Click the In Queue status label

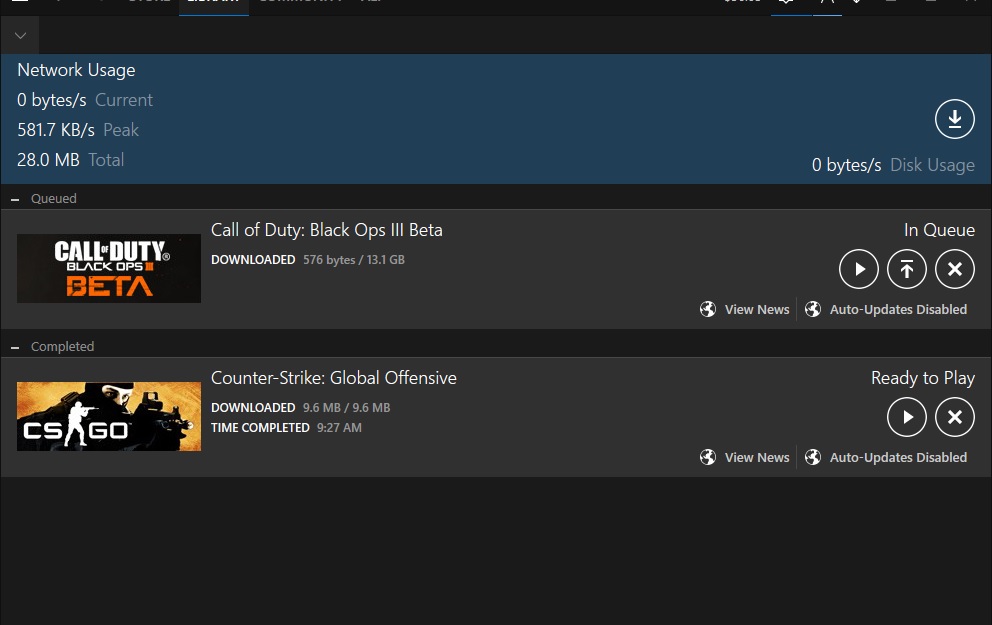(x=938, y=230)
